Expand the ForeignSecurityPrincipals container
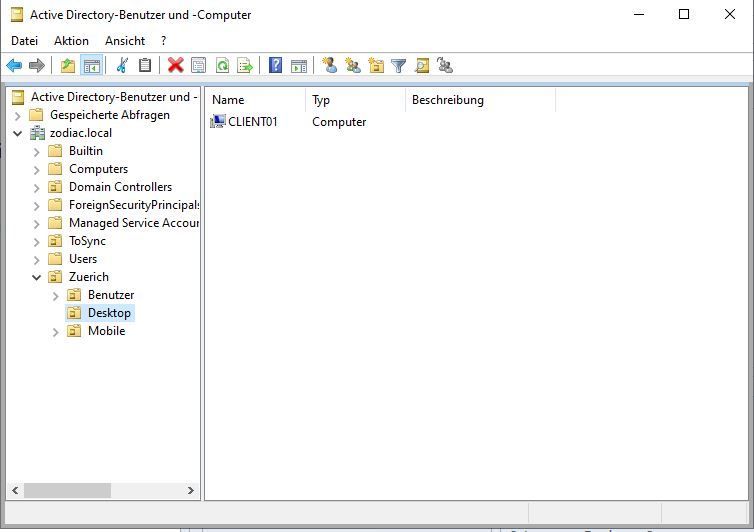Viewport: 754px width, 532px height. [37, 206]
